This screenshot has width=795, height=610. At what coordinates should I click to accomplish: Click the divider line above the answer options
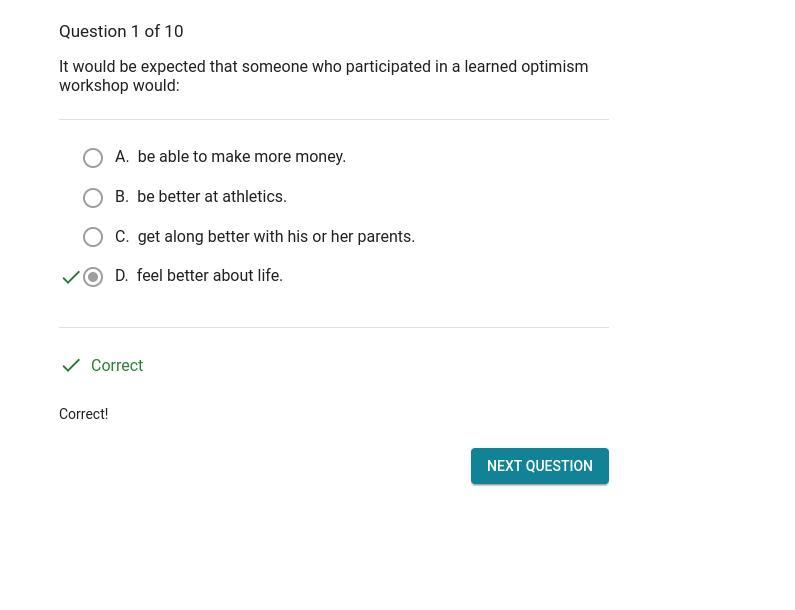(x=334, y=120)
